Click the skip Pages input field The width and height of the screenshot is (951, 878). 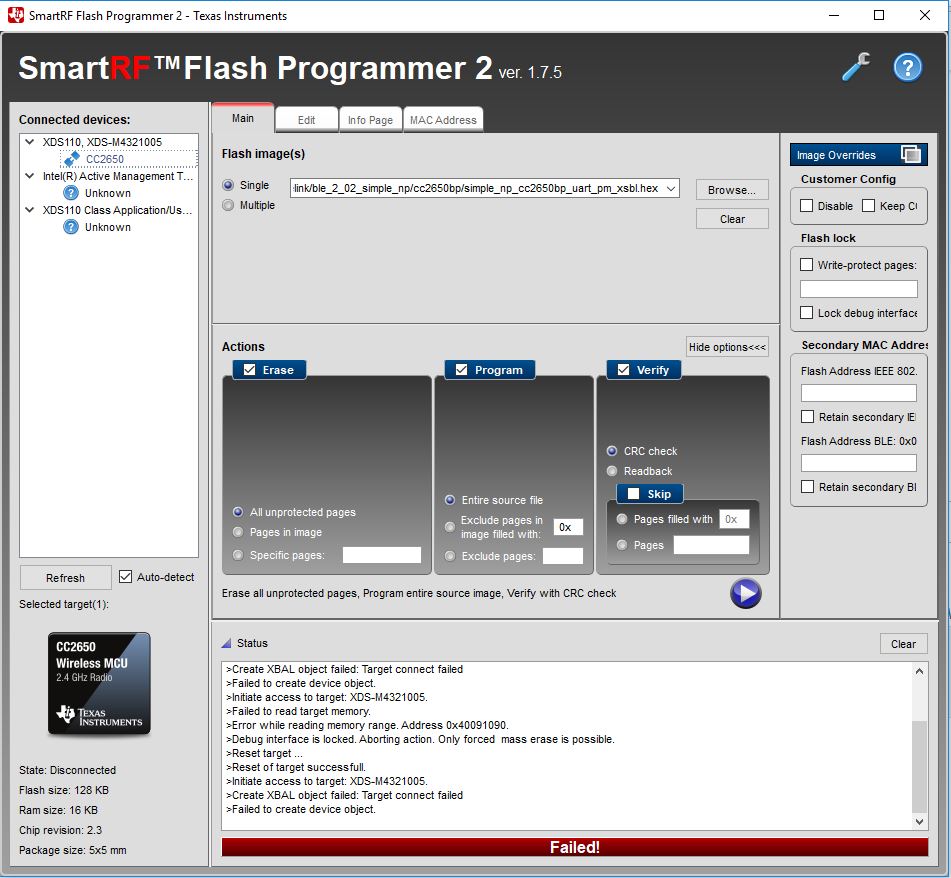711,545
